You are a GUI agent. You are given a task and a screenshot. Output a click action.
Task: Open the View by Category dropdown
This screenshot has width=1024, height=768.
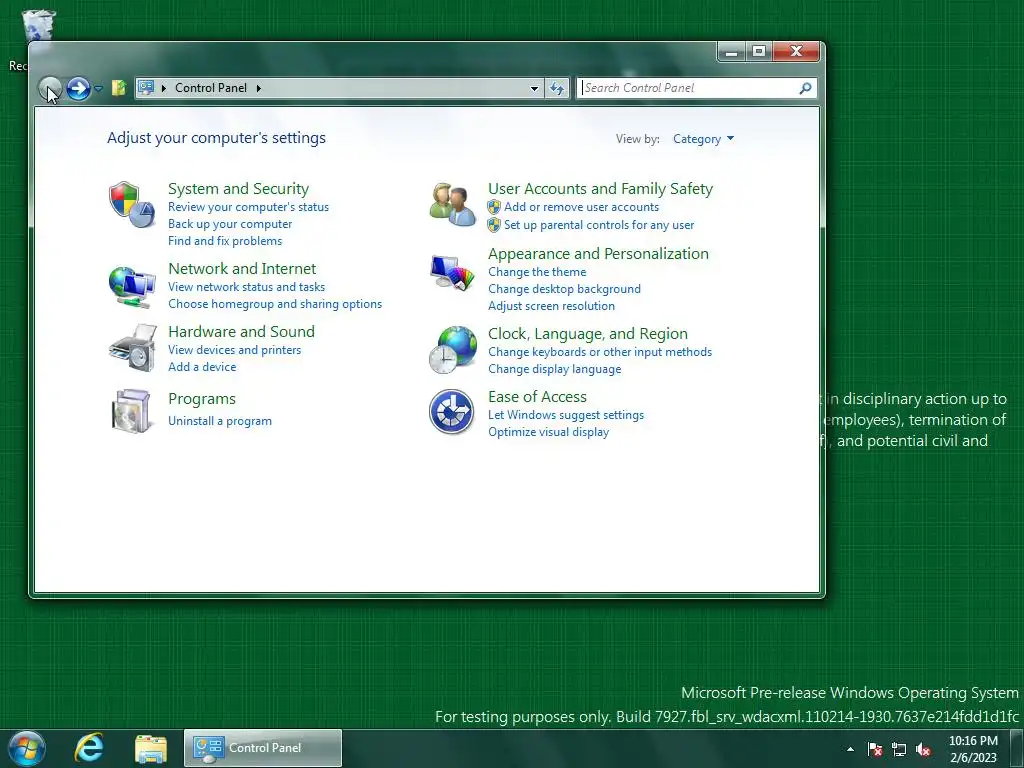(703, 139)
